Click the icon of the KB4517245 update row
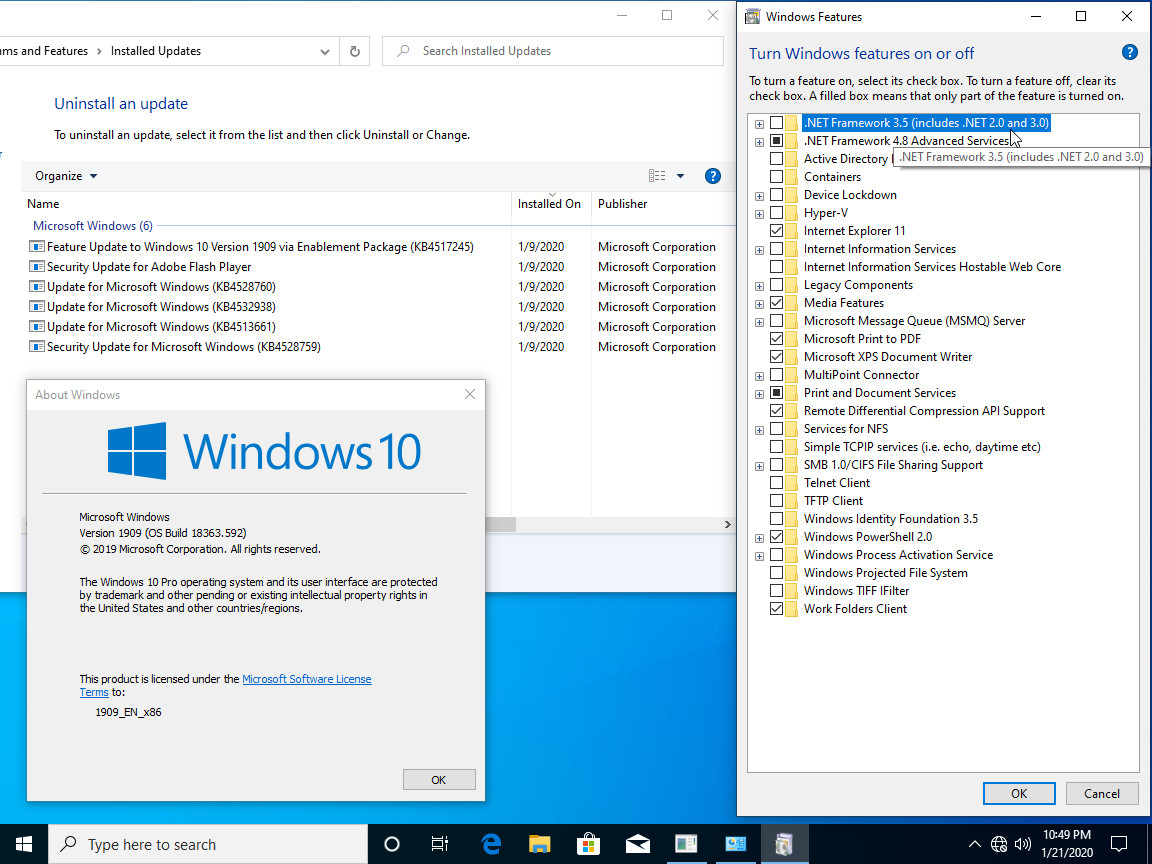 [36, 247]
